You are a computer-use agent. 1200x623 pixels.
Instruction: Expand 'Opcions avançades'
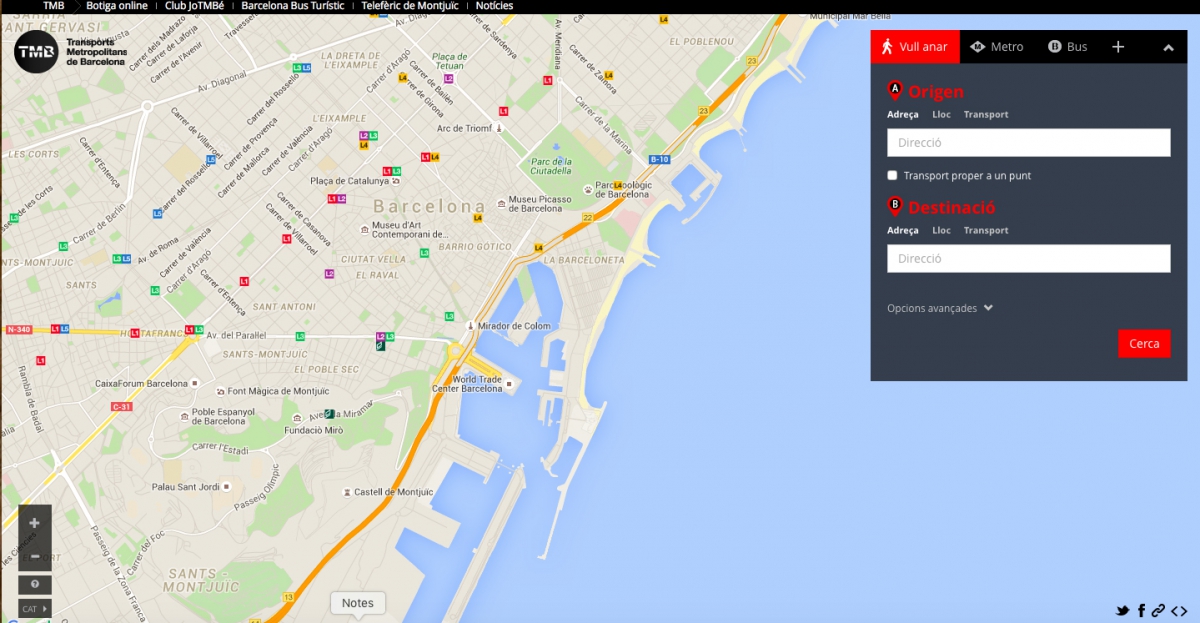pyautogui.click(x=940, y=308)
